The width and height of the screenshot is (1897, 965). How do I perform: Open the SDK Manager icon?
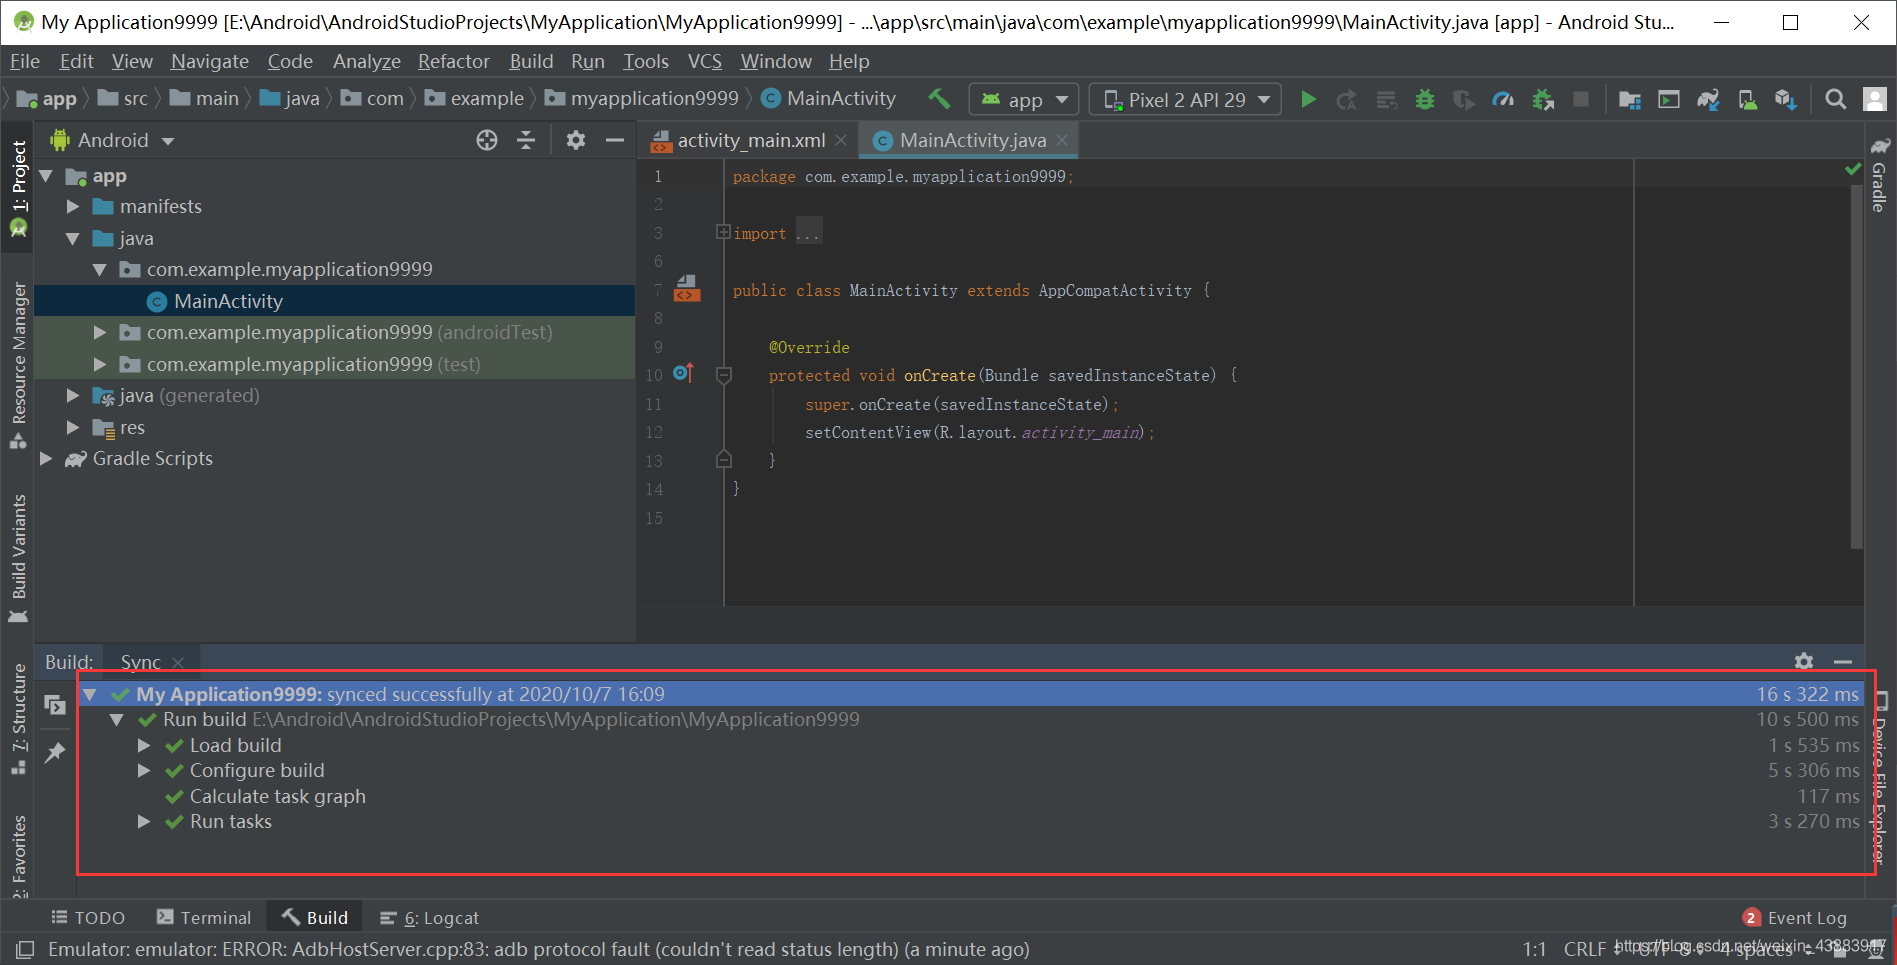click(1786, 99)
